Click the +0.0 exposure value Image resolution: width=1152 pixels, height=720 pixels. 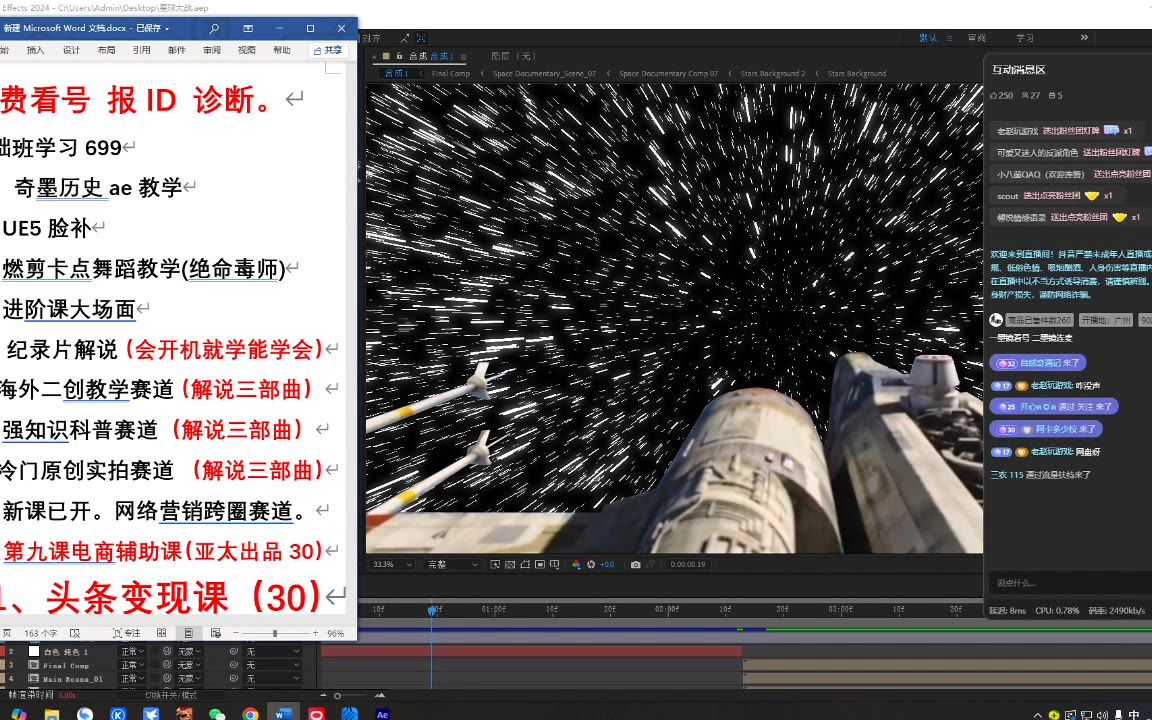click(607, 564)
